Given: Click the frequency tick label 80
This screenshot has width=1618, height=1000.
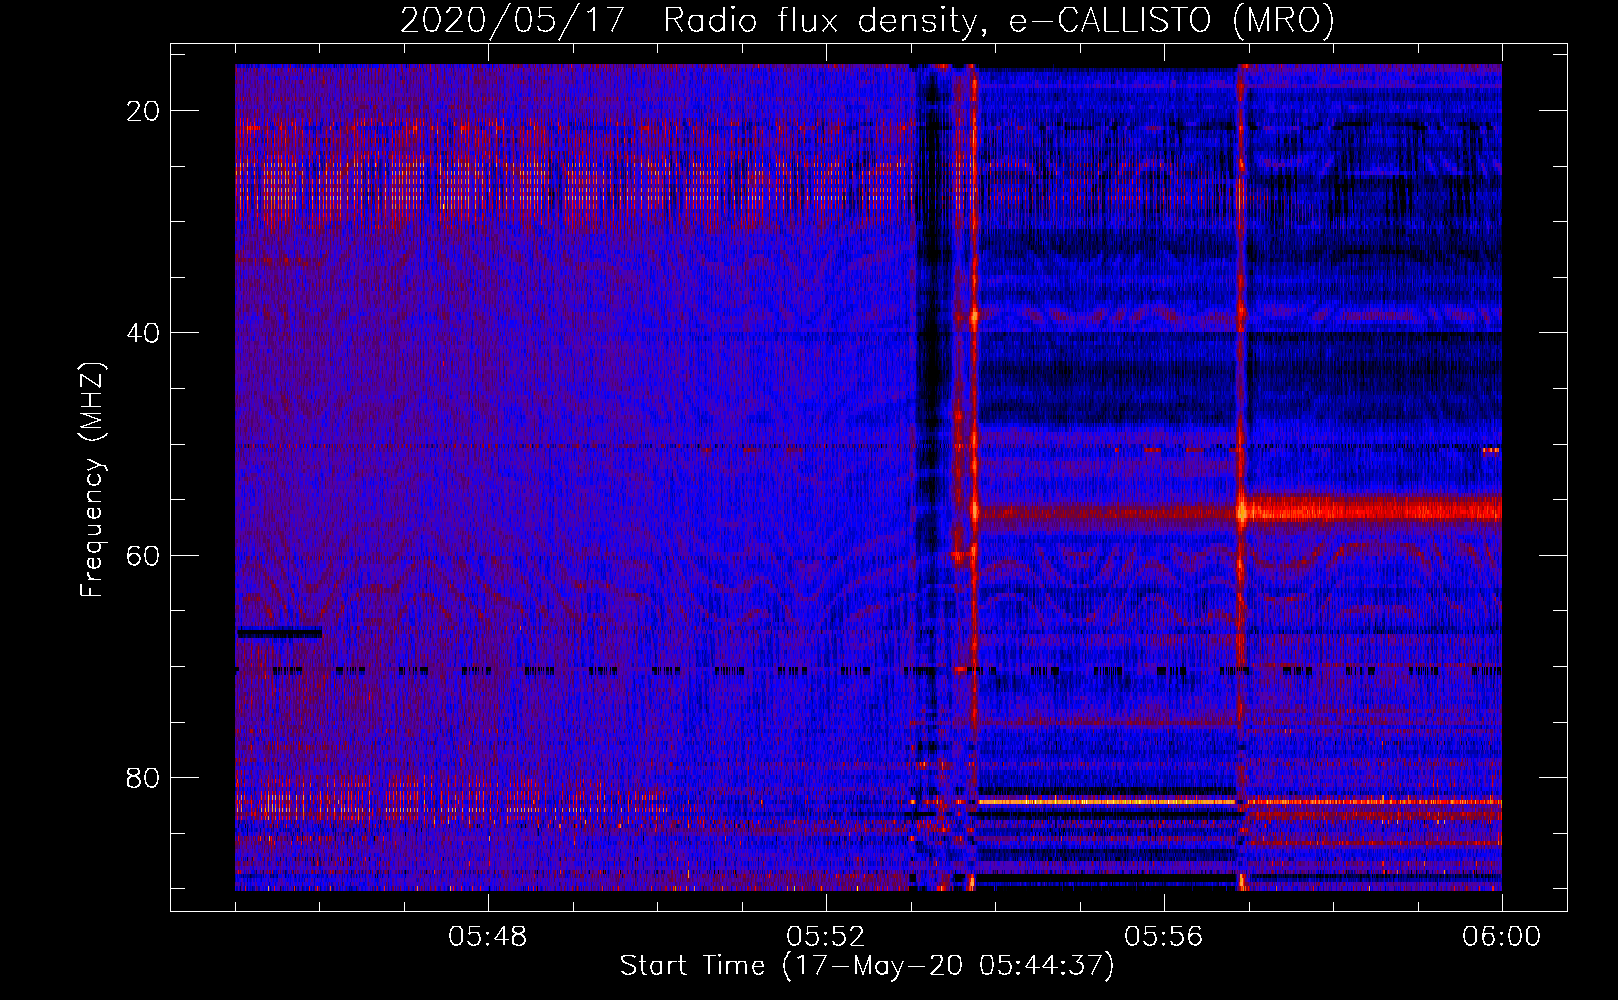Looking at the screenshot, I should pos(143,778).
